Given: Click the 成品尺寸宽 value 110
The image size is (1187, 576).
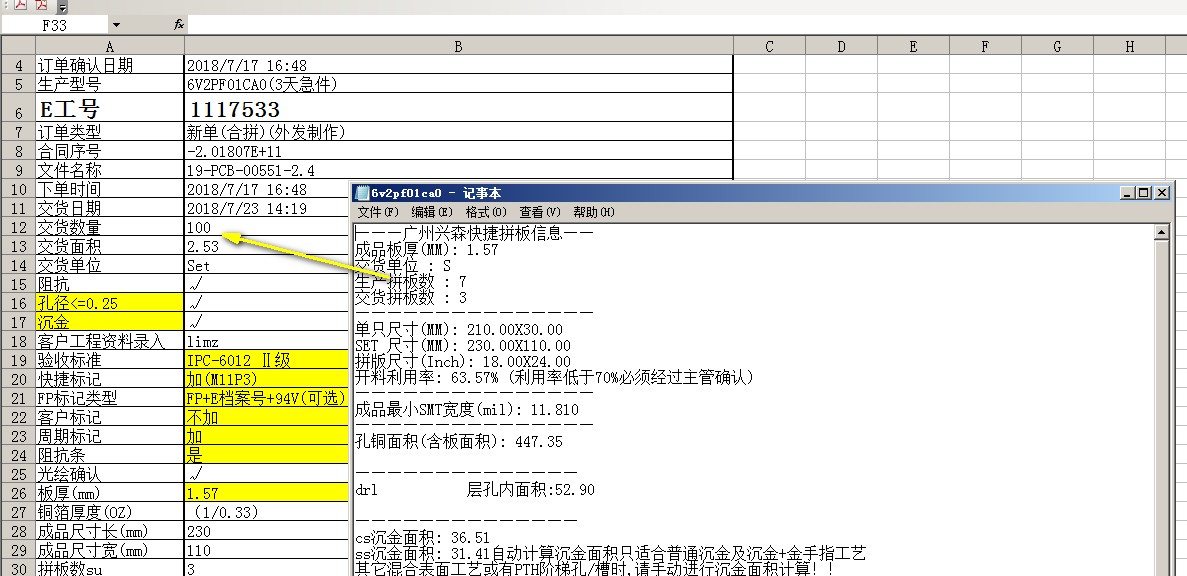Looking at the screenshot, I should click(x=266, y=550).
